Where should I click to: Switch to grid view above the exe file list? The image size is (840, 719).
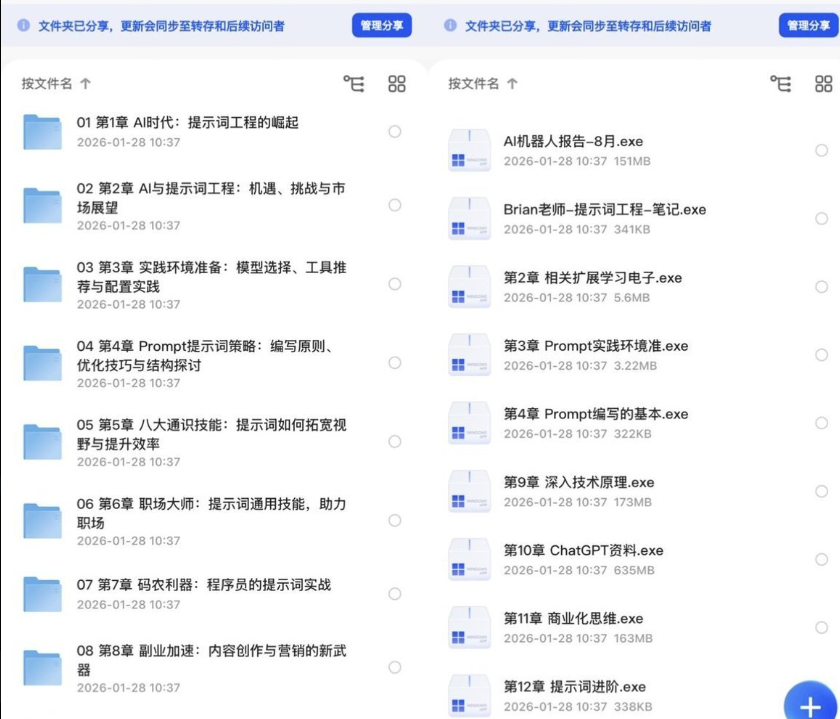tap(823, 84)
